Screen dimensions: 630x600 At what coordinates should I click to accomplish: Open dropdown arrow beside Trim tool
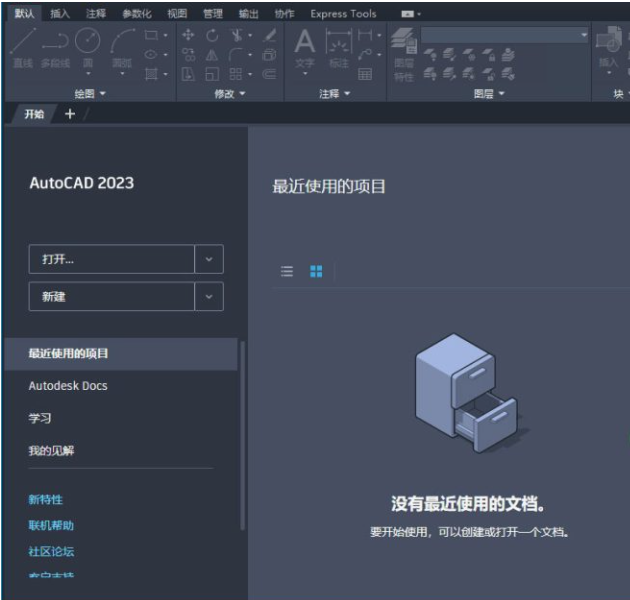tap(250, 35)
